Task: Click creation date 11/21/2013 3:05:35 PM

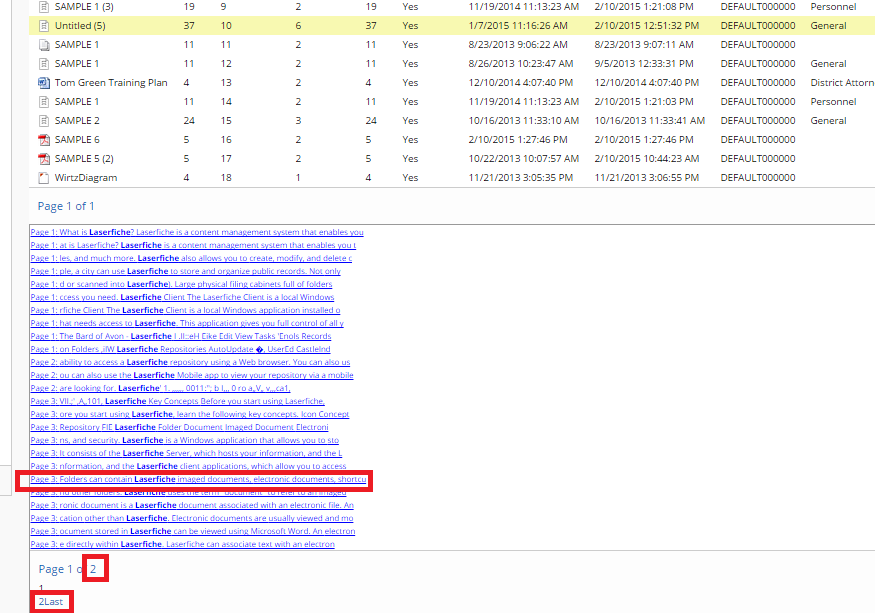Action: tap(521, 178)
